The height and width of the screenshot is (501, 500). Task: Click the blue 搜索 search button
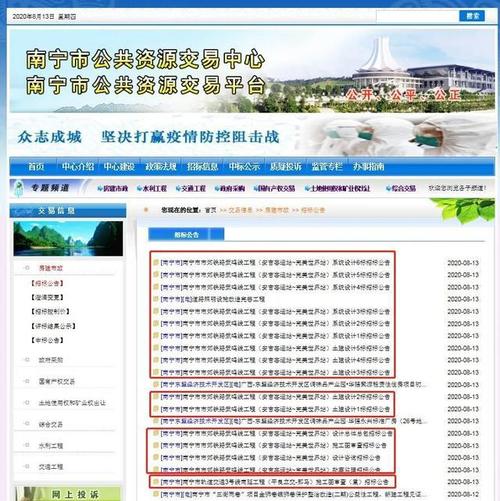(472, 16)
